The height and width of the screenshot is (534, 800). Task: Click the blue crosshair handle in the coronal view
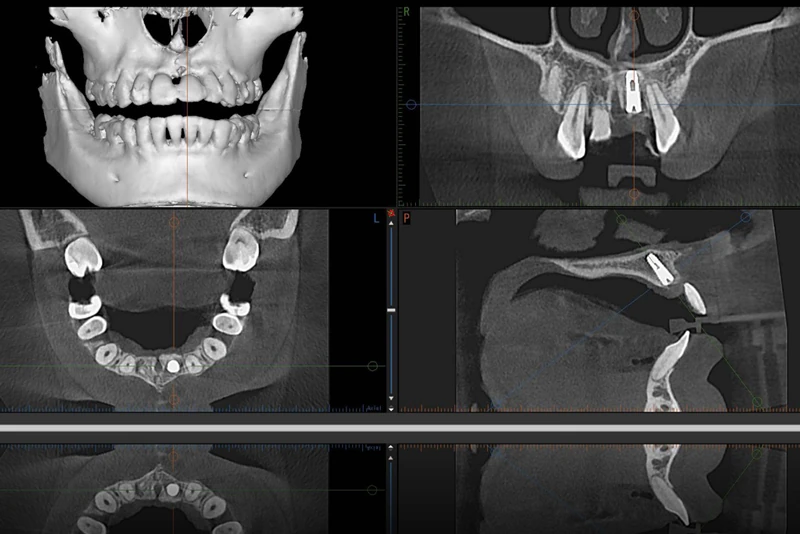pos(411,105)
